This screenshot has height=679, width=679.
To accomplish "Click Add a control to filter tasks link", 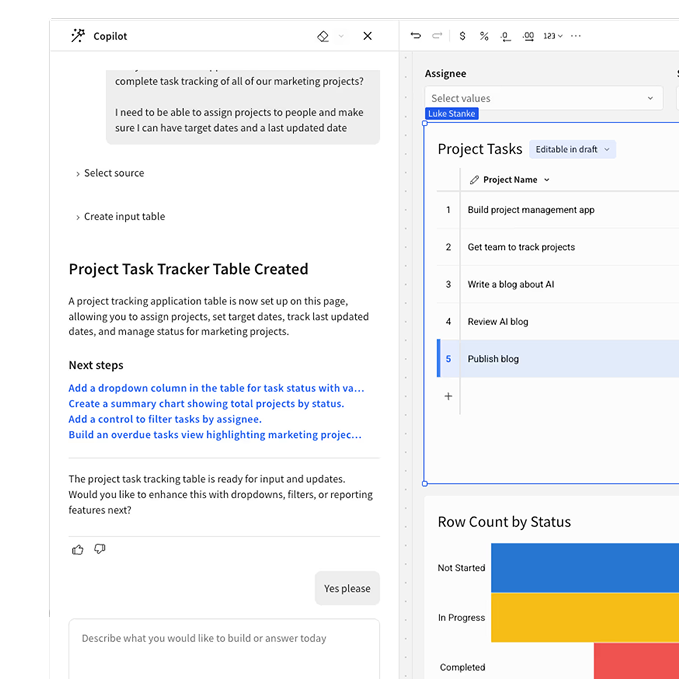I will click(x=165, y=419).
